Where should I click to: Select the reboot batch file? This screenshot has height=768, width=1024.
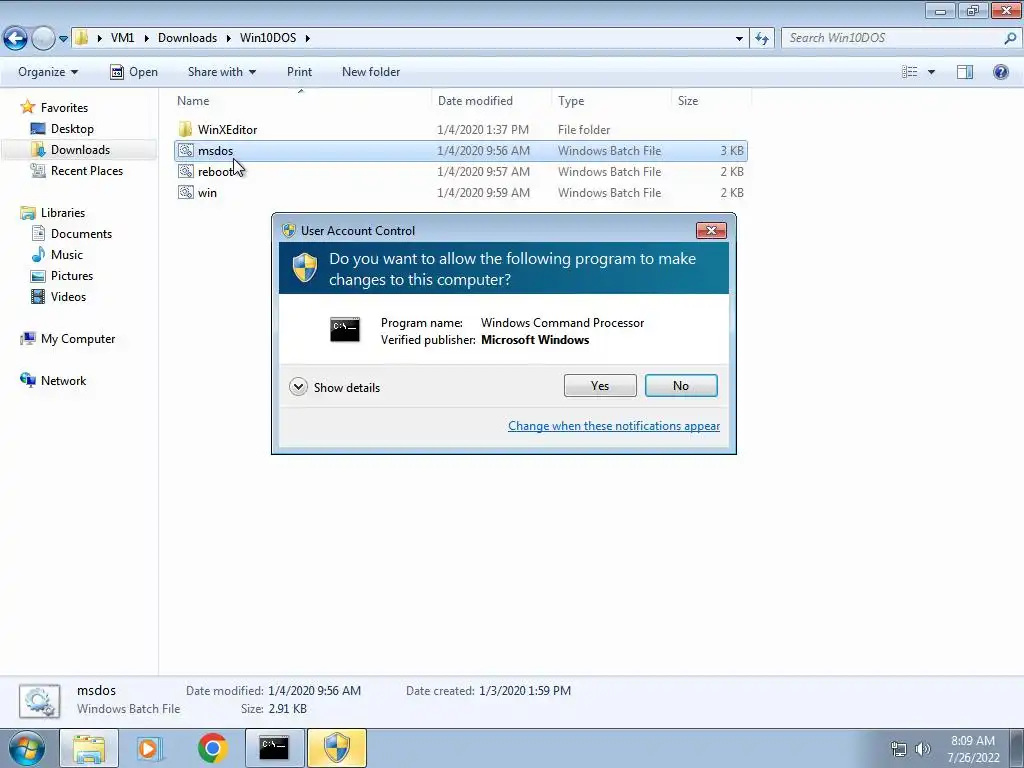coord(460,172)
